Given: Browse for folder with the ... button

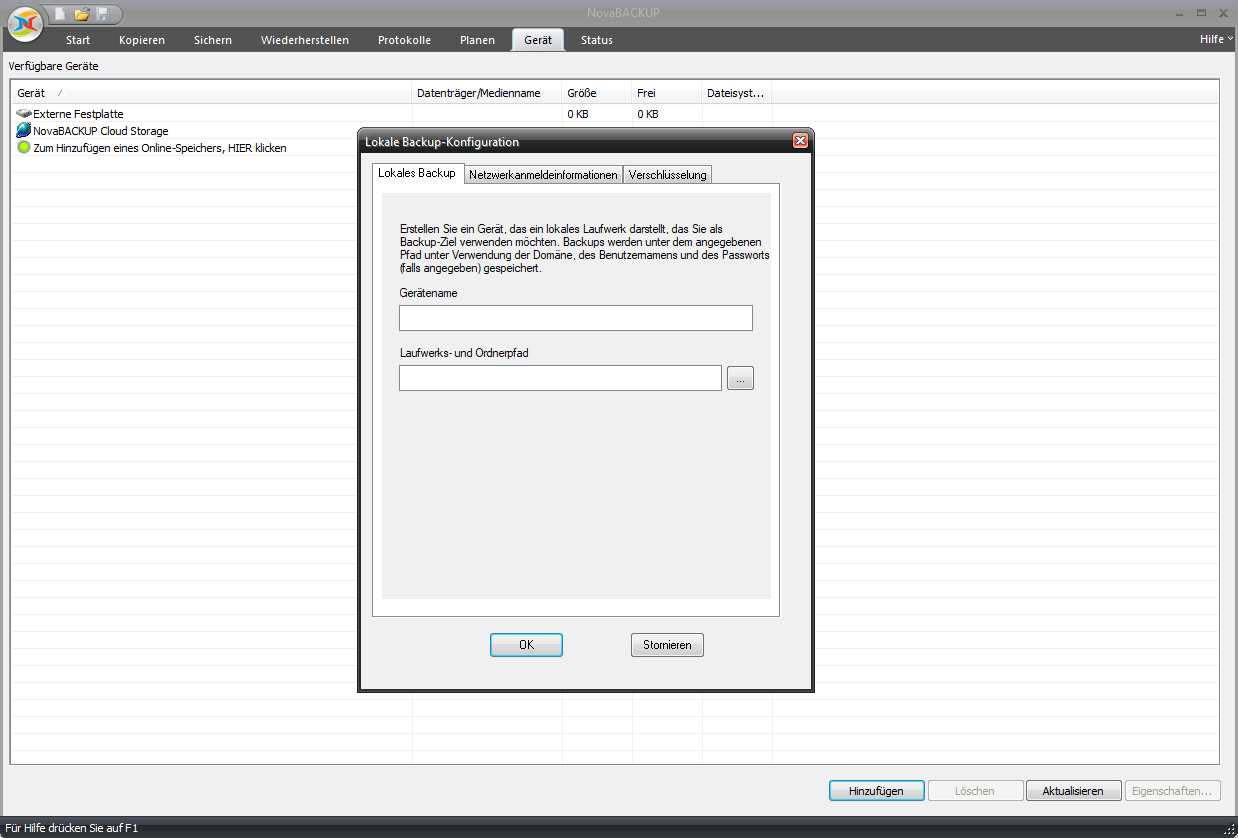Looking at the screenshot, I should [x=740, y=378].
